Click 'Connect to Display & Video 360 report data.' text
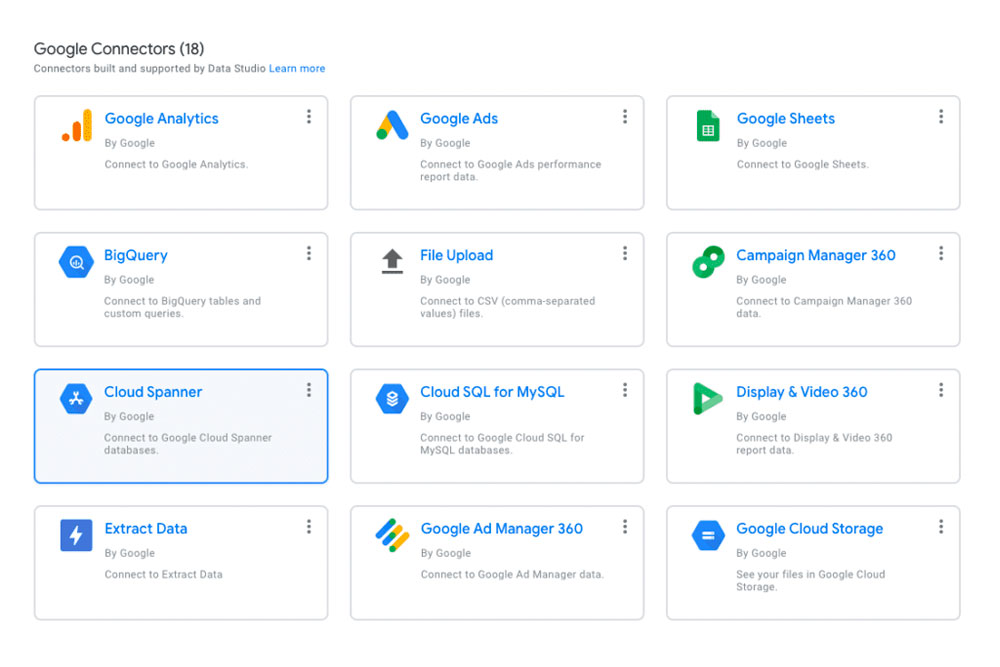This screenshot has width=1000, height=667. click(814, 444)
